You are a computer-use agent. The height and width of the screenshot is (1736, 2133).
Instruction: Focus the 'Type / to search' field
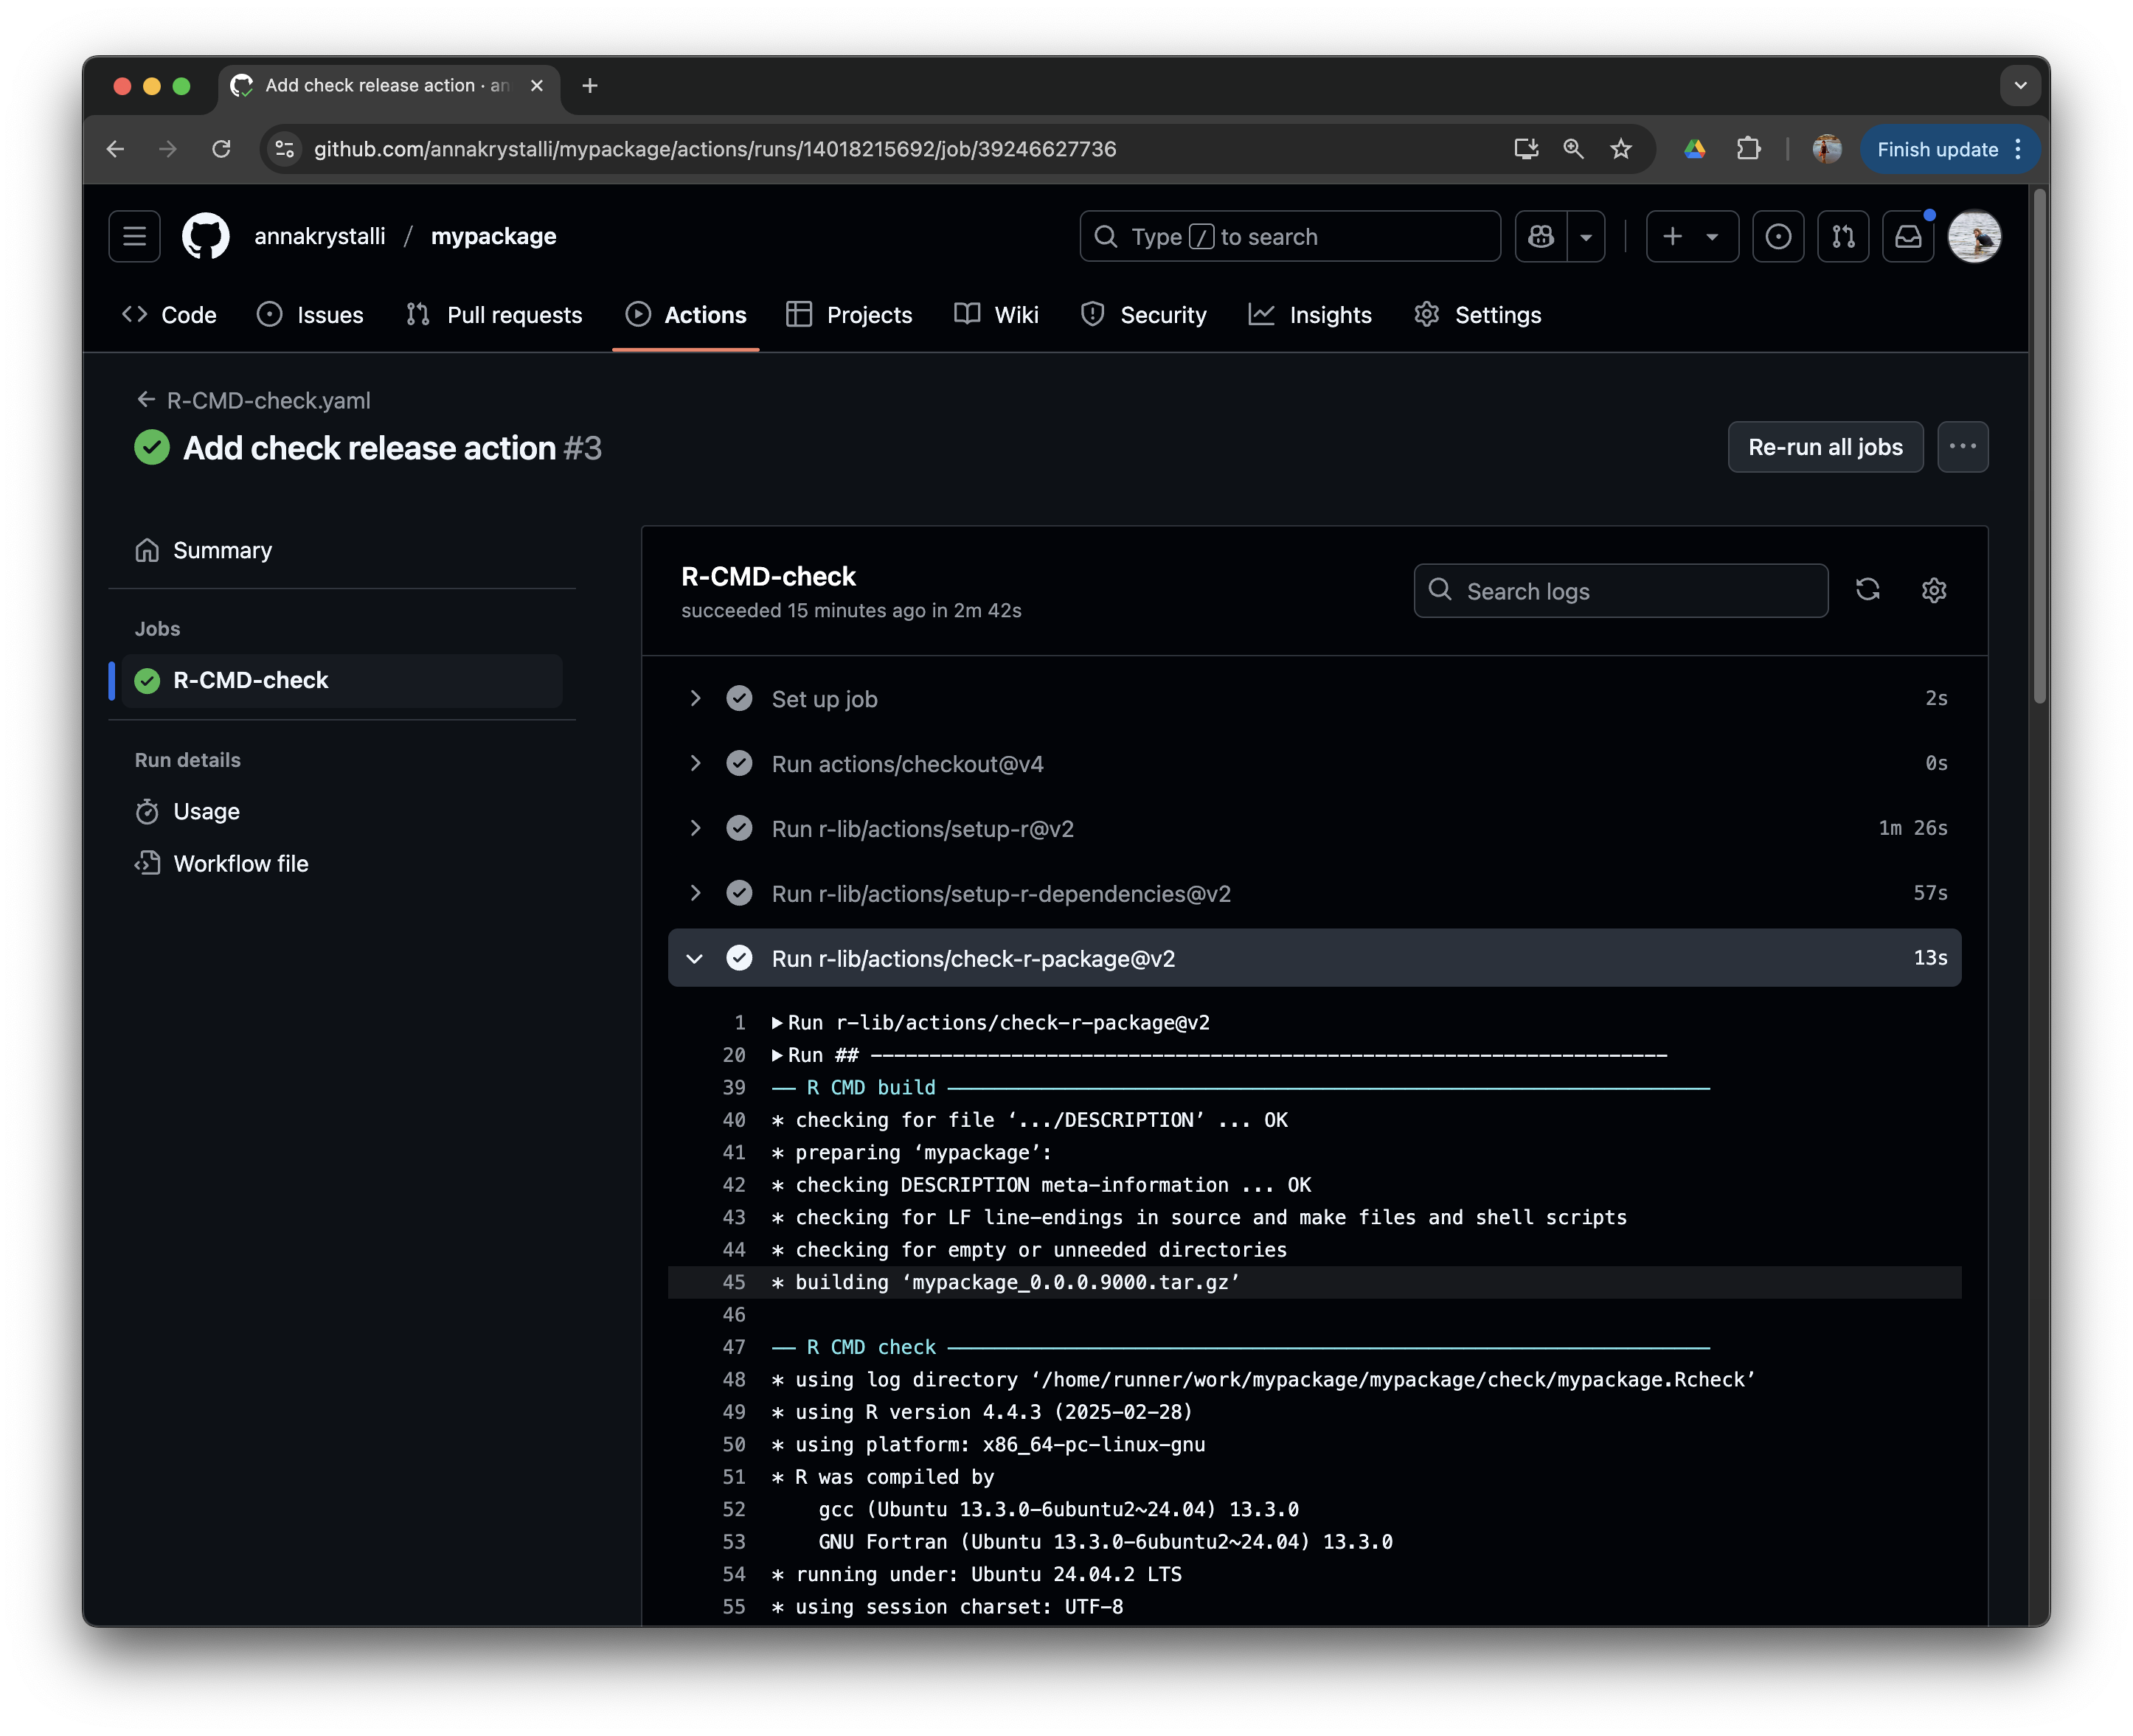(x=1290, y=237)
